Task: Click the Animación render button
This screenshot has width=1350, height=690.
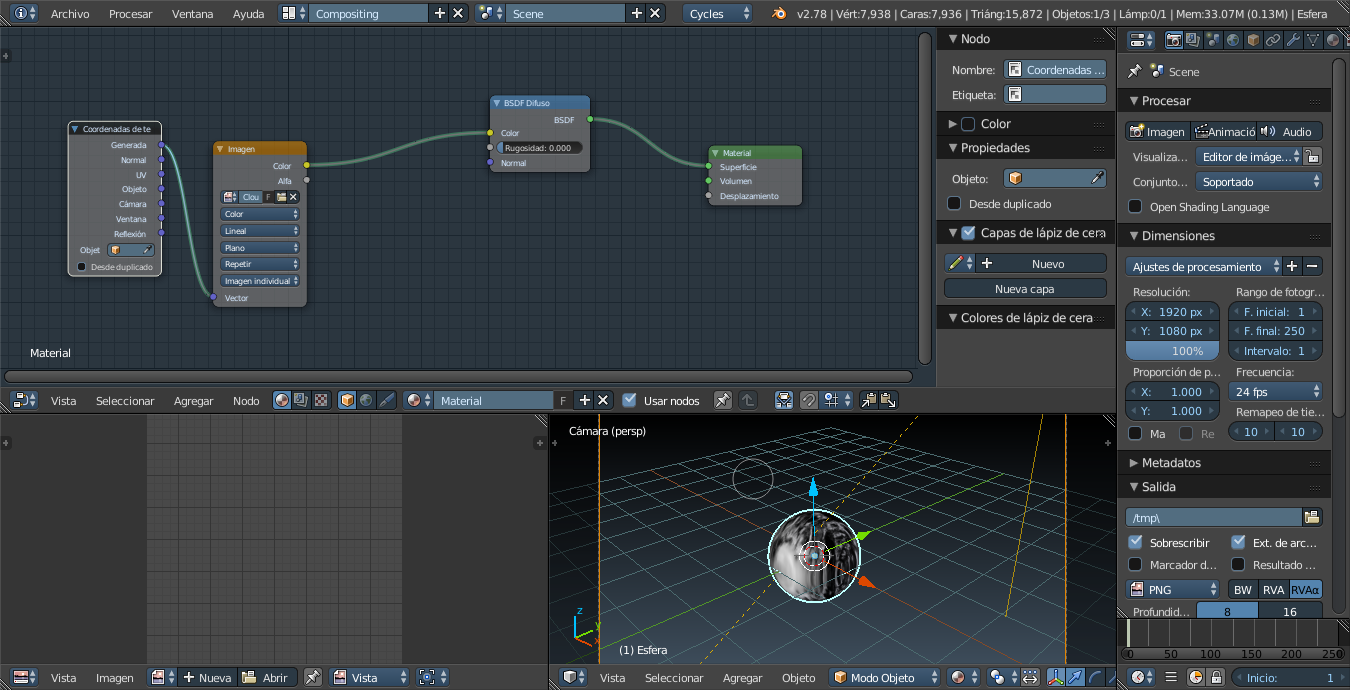Action: click(1223, 132)
